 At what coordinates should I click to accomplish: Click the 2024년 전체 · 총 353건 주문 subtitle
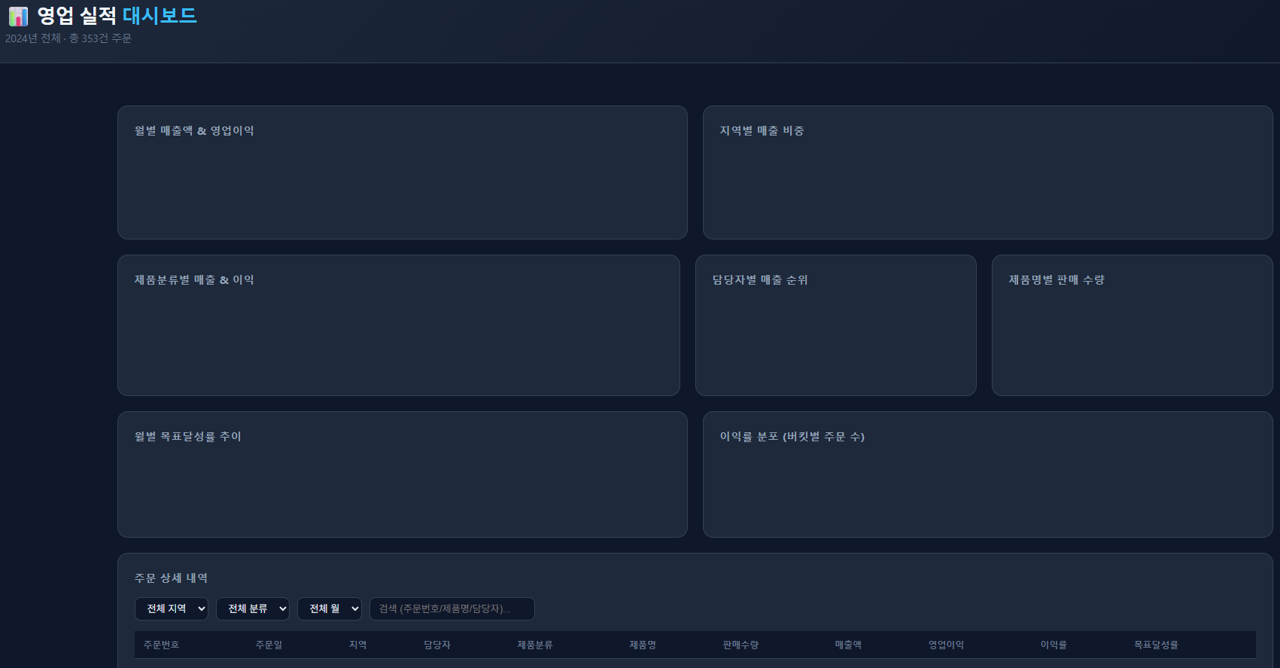tap(68, 39)
